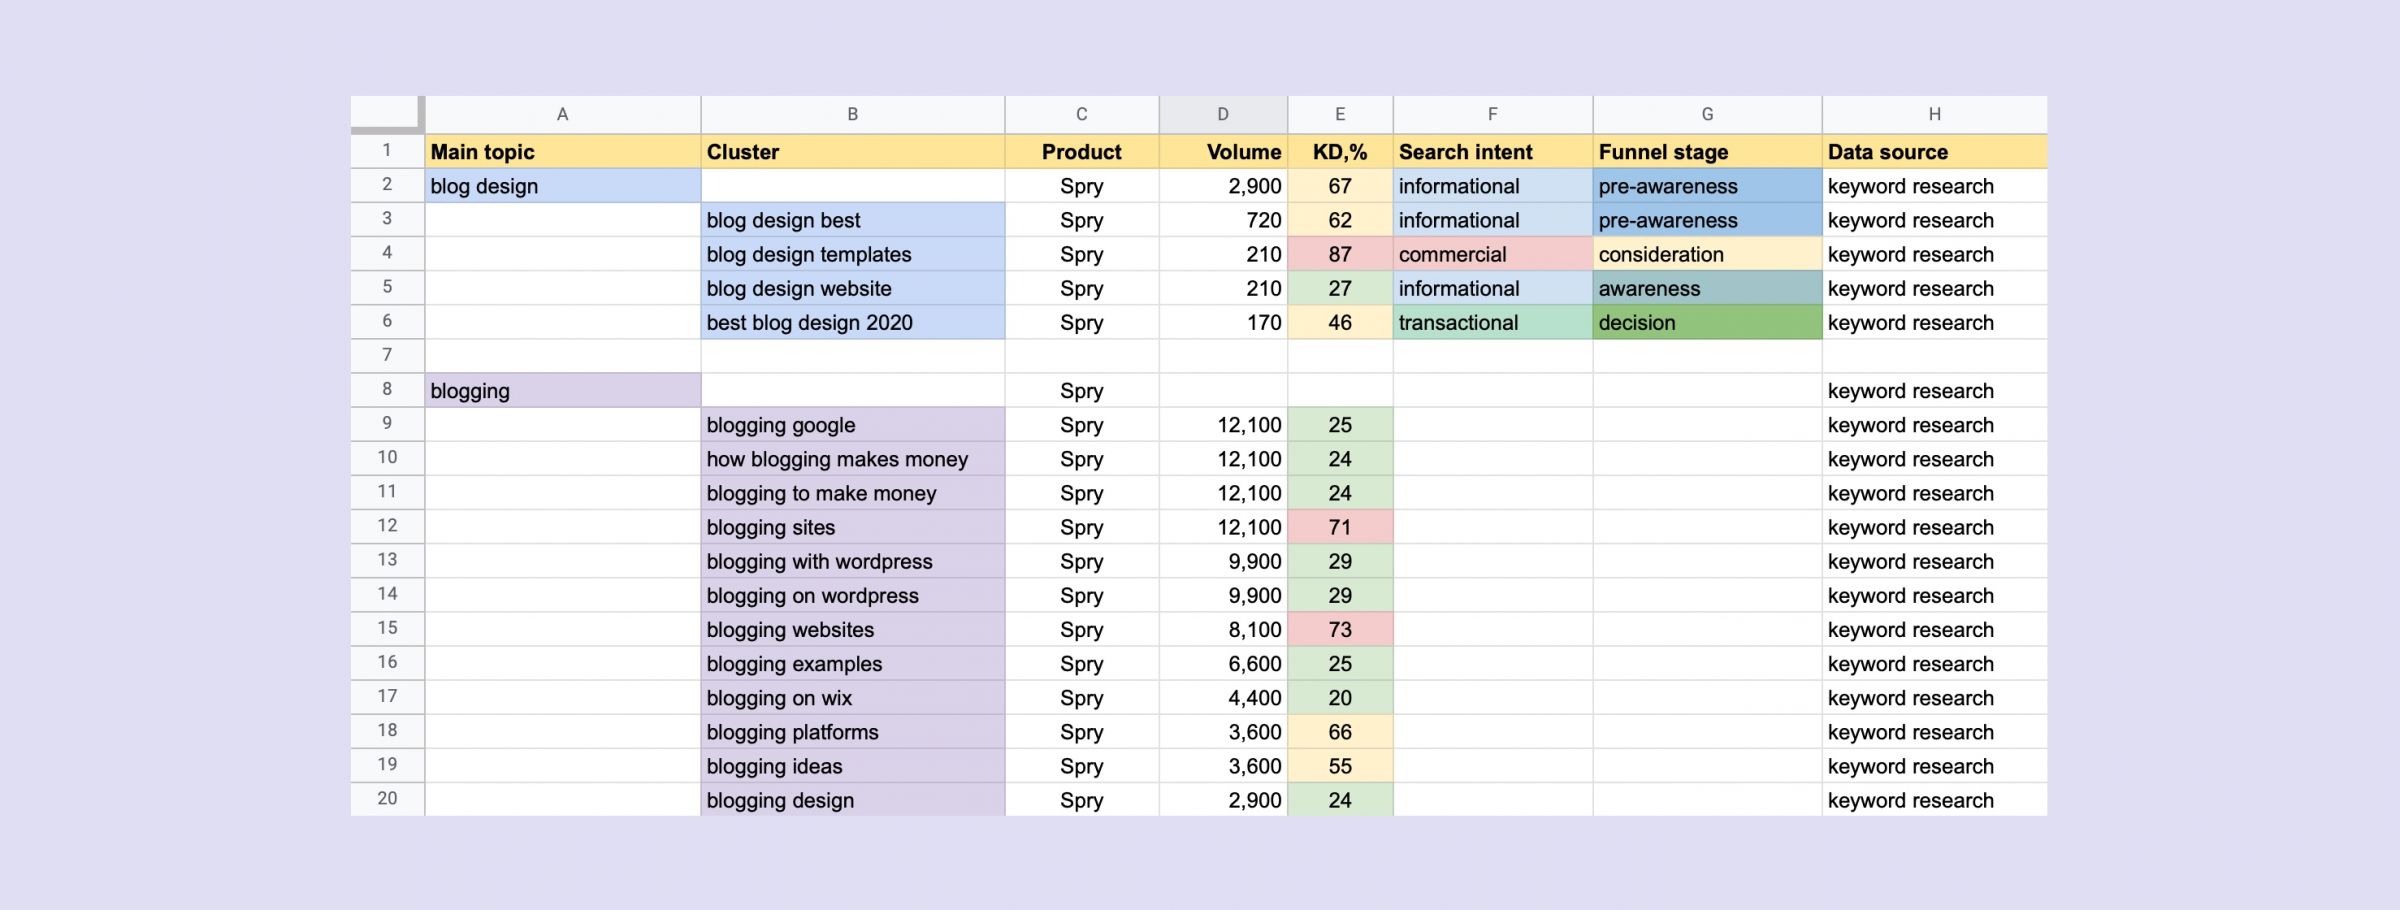2400x910 pixels.
Task: Click the Spry cell in row 8
Action: (1080, 391)
